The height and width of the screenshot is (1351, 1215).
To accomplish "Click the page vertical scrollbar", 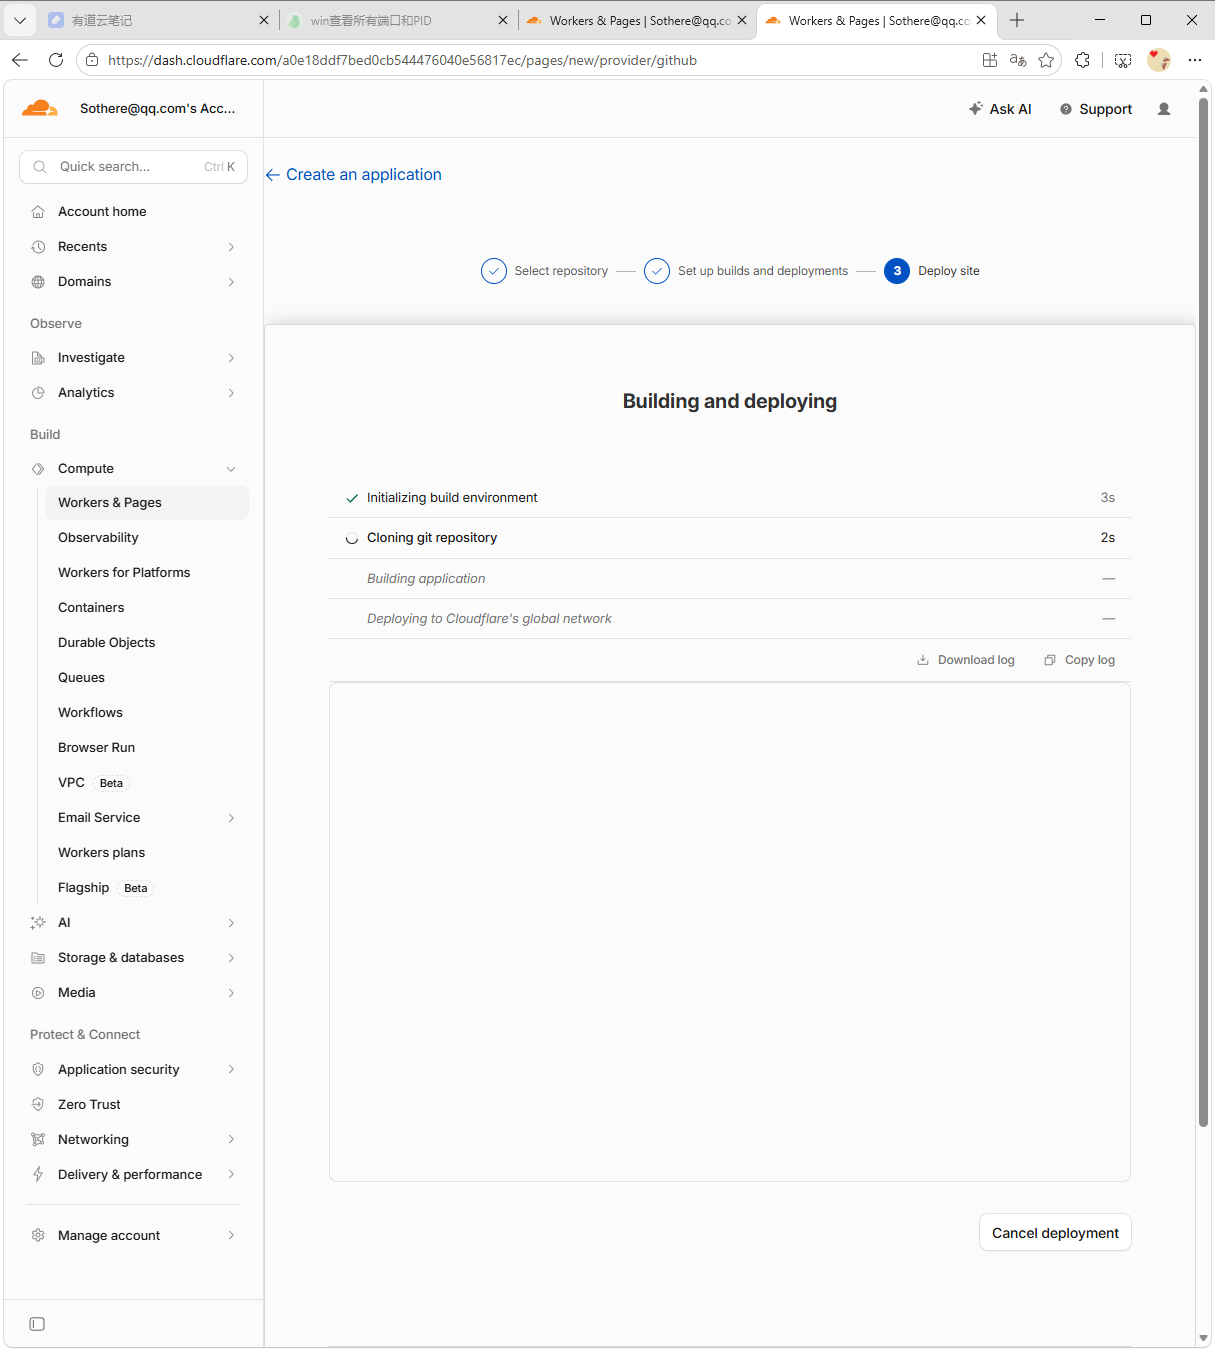I will click(x=1204, y=612).
